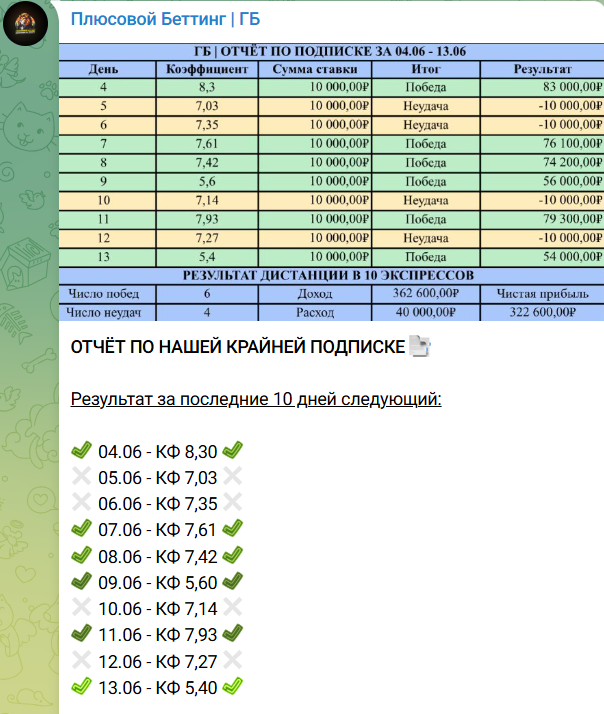Viewport: 604px width, 714px height.
Task: Click the Сумма ставки column header
Action: click(x=315, y=69)
